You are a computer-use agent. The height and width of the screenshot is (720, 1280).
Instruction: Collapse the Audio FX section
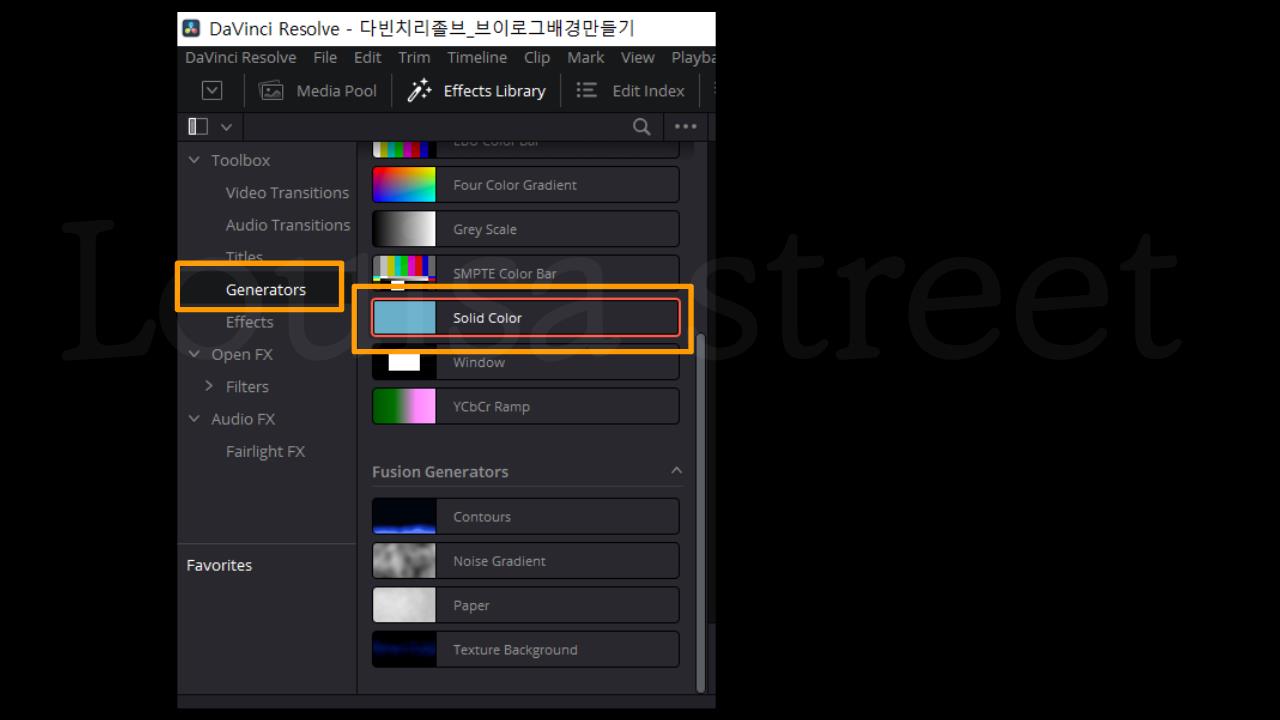pyautogui.click(x=194, y=419)
